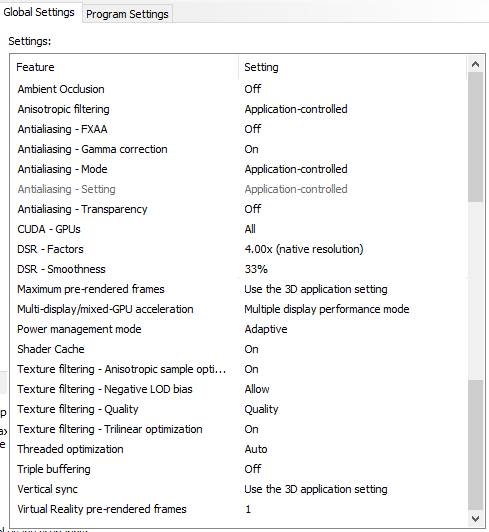Open Off setting for Antialiasing - FXAA
The width and height of the screenshot is (489, 532).
[253, 129]
